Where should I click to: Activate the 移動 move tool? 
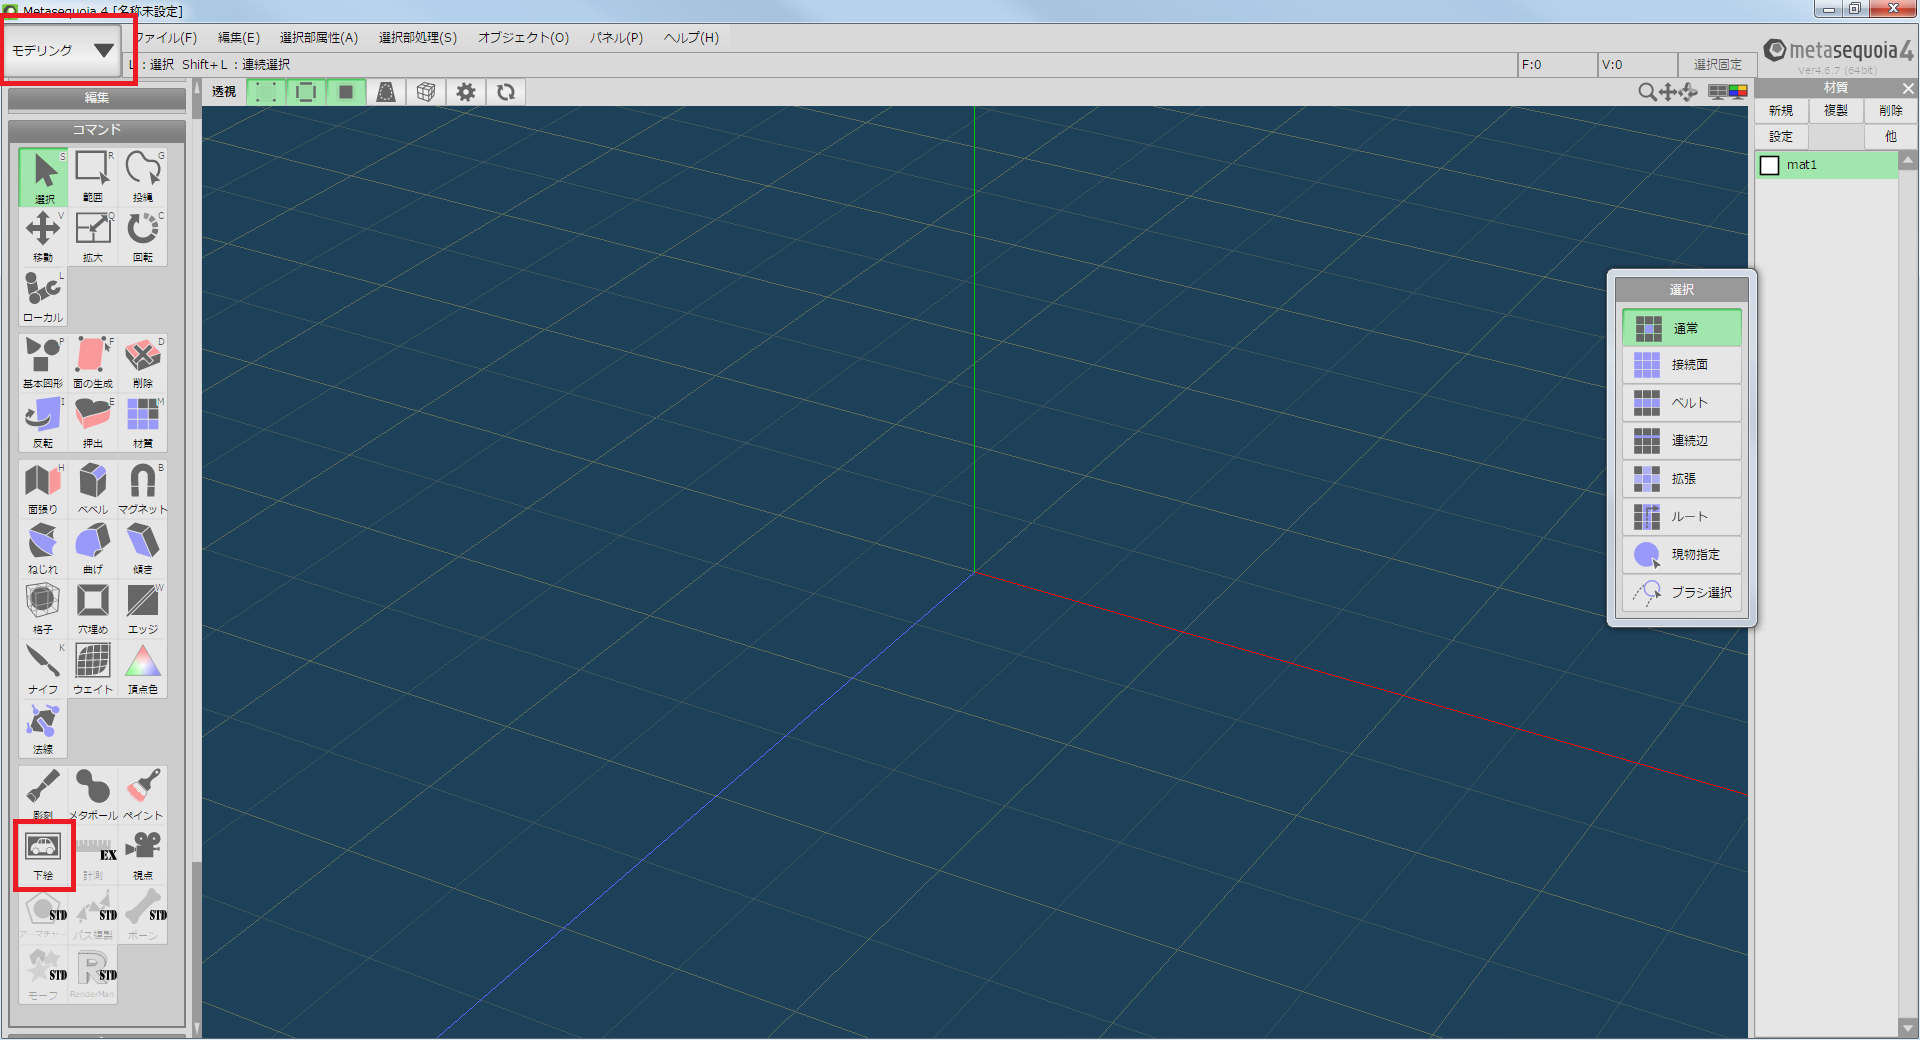click(43, 237)
